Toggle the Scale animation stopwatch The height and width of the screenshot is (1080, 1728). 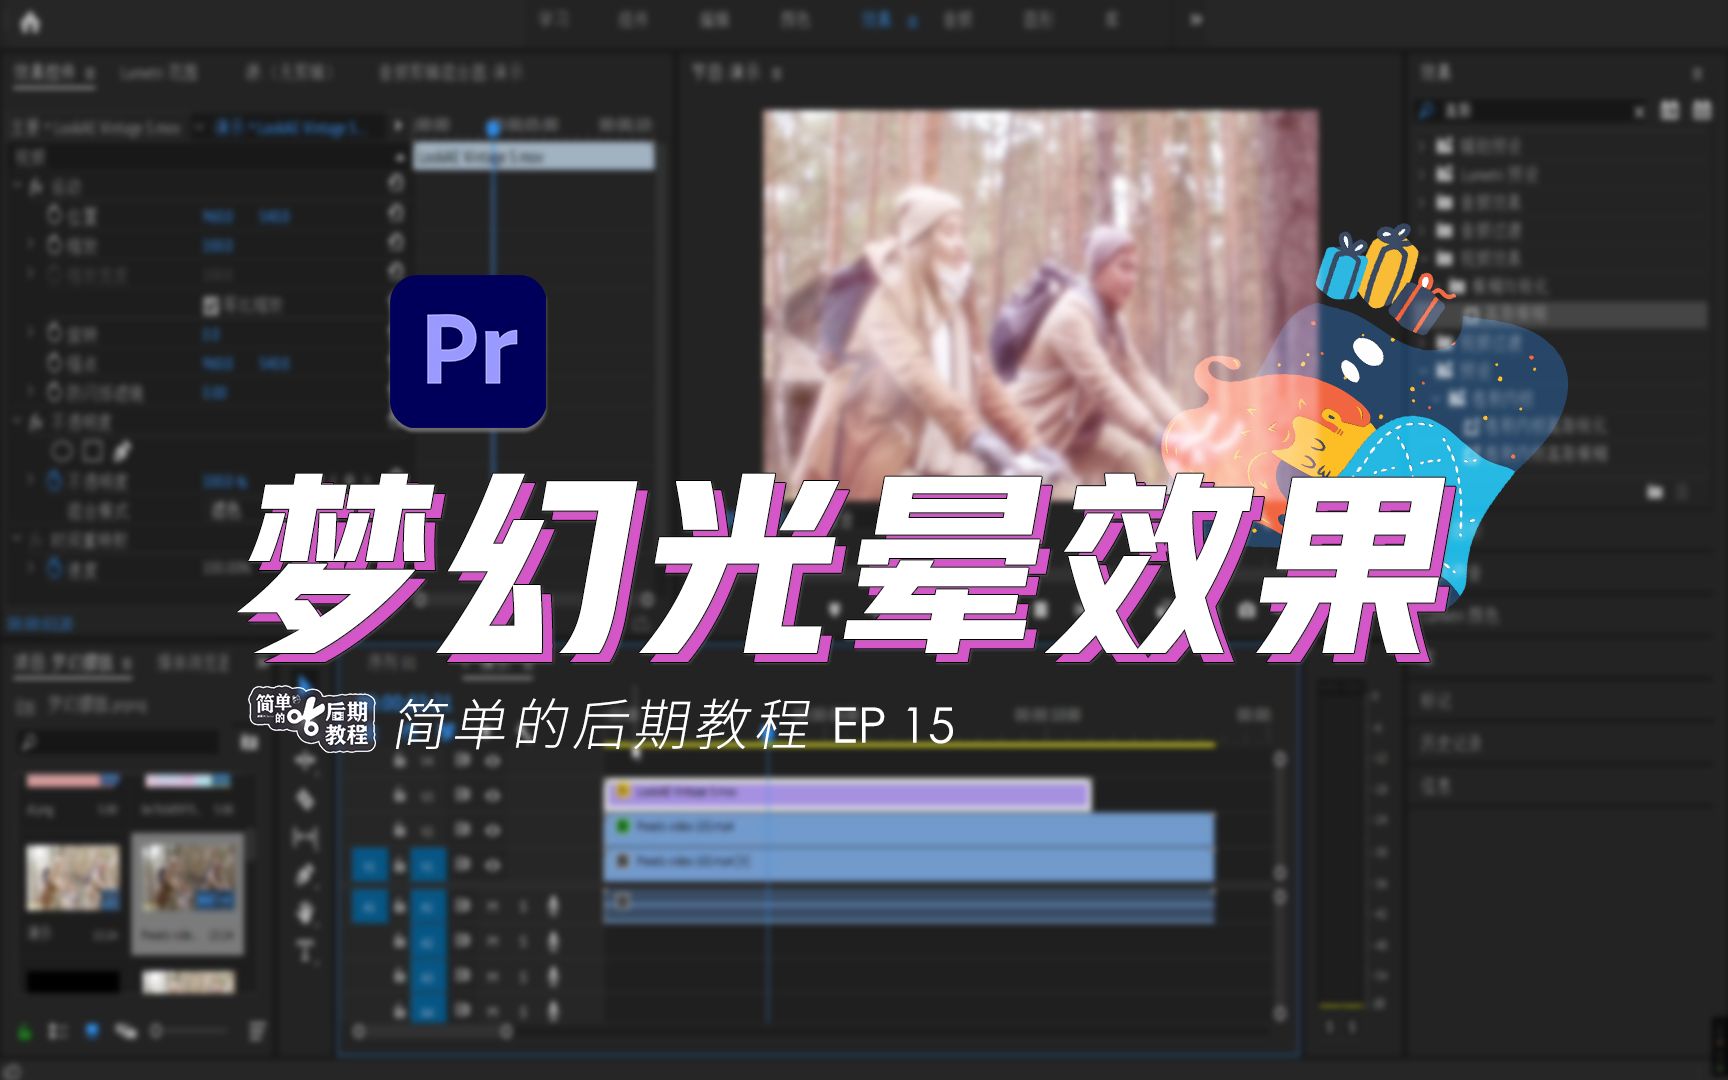pyautogui.click(x=54, y=244)
